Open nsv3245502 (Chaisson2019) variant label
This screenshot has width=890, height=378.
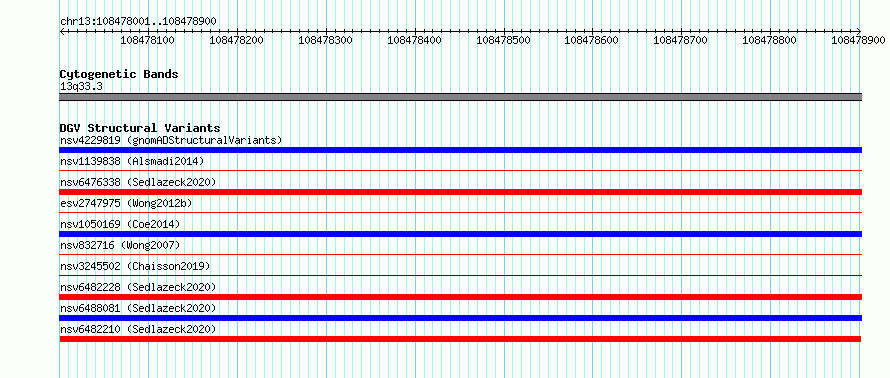(x=135, y=266)
